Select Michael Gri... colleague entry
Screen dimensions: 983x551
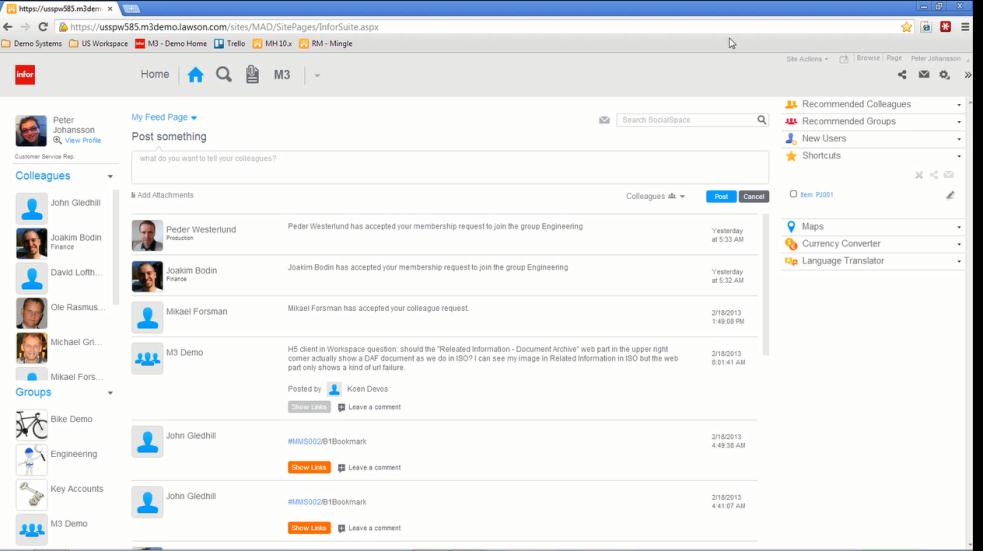[58, 348]
